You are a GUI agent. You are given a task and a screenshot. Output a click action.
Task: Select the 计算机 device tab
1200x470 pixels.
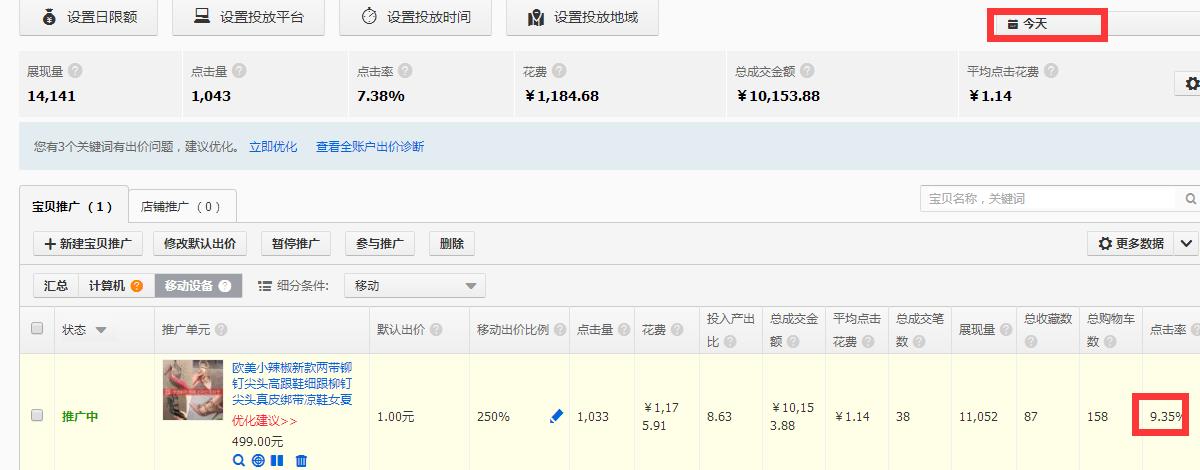tap(115, 286)
